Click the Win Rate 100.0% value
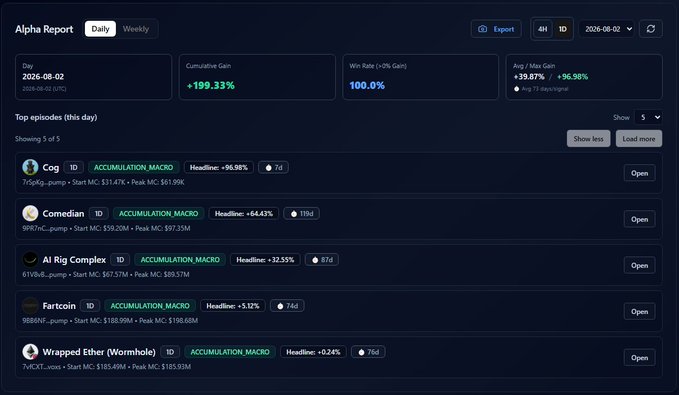679x395 pixels. click(367, 85)
